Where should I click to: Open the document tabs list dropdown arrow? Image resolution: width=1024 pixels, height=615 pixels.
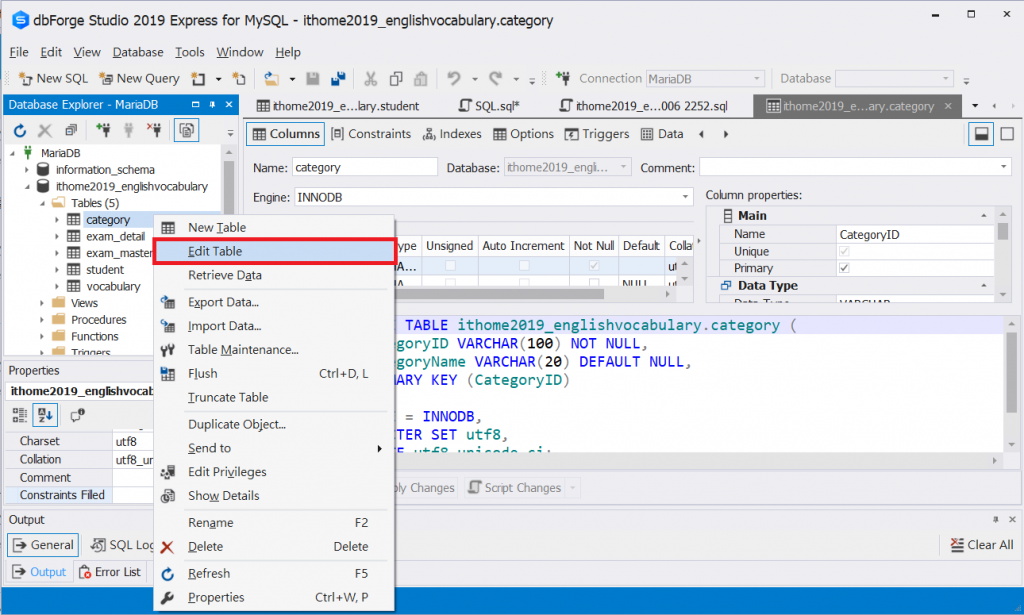(x=975, y=106)
